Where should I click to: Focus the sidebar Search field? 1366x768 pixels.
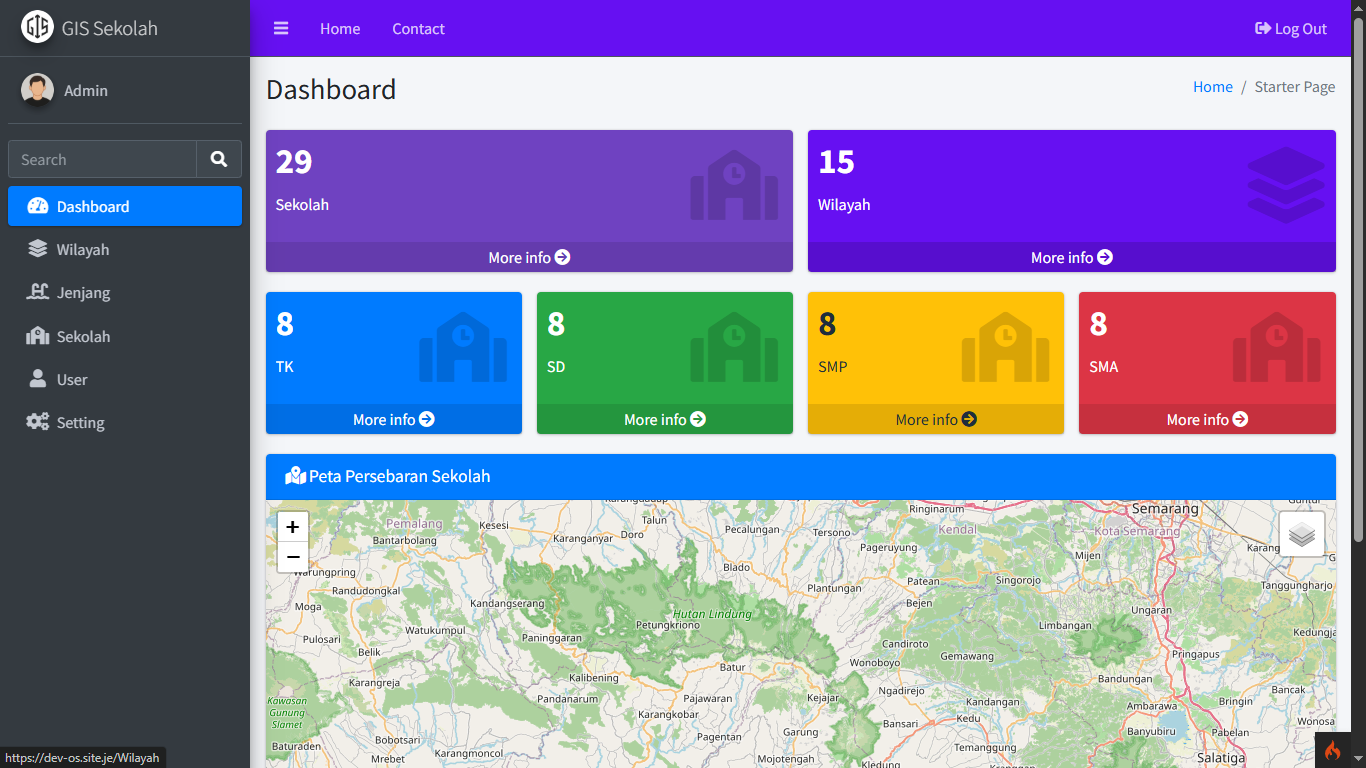pyautogui.click(x=102, y=159)
